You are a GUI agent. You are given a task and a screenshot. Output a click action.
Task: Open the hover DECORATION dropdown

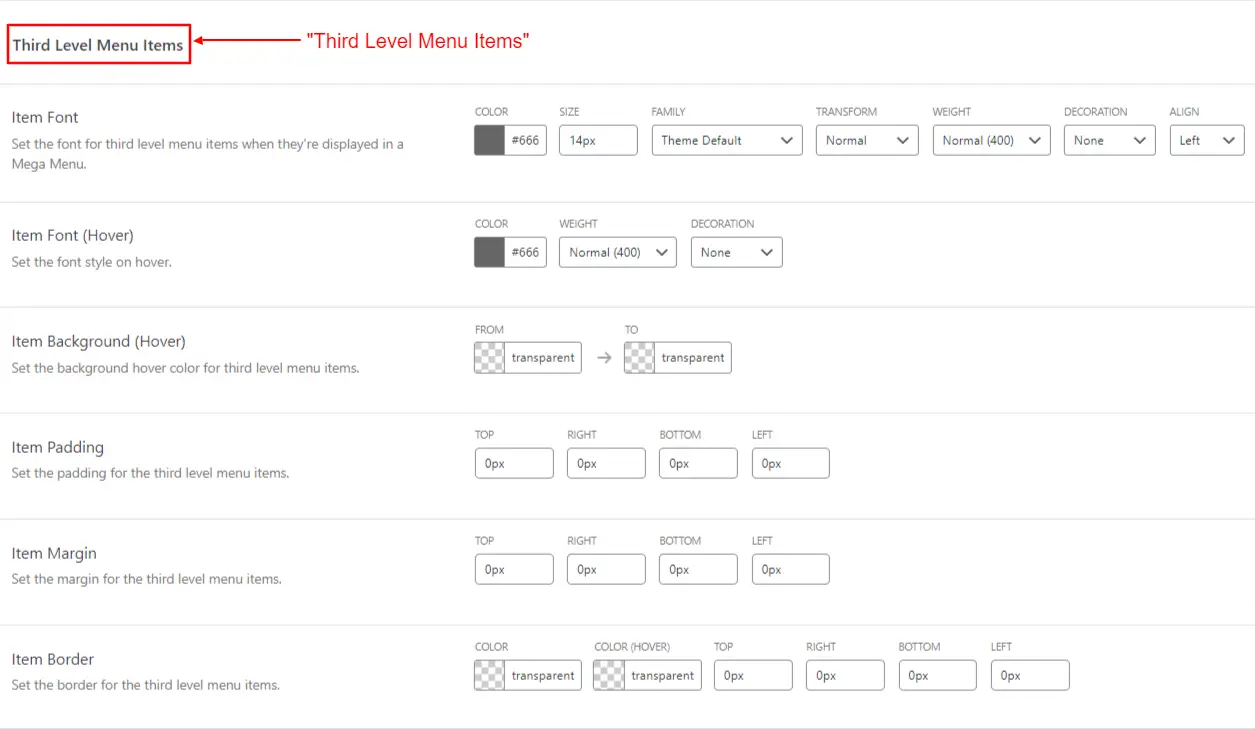736,252
